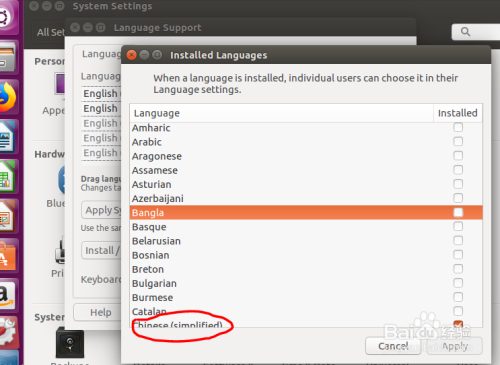Click the Installed column header

pyautogui.click(x=458, y=113)
